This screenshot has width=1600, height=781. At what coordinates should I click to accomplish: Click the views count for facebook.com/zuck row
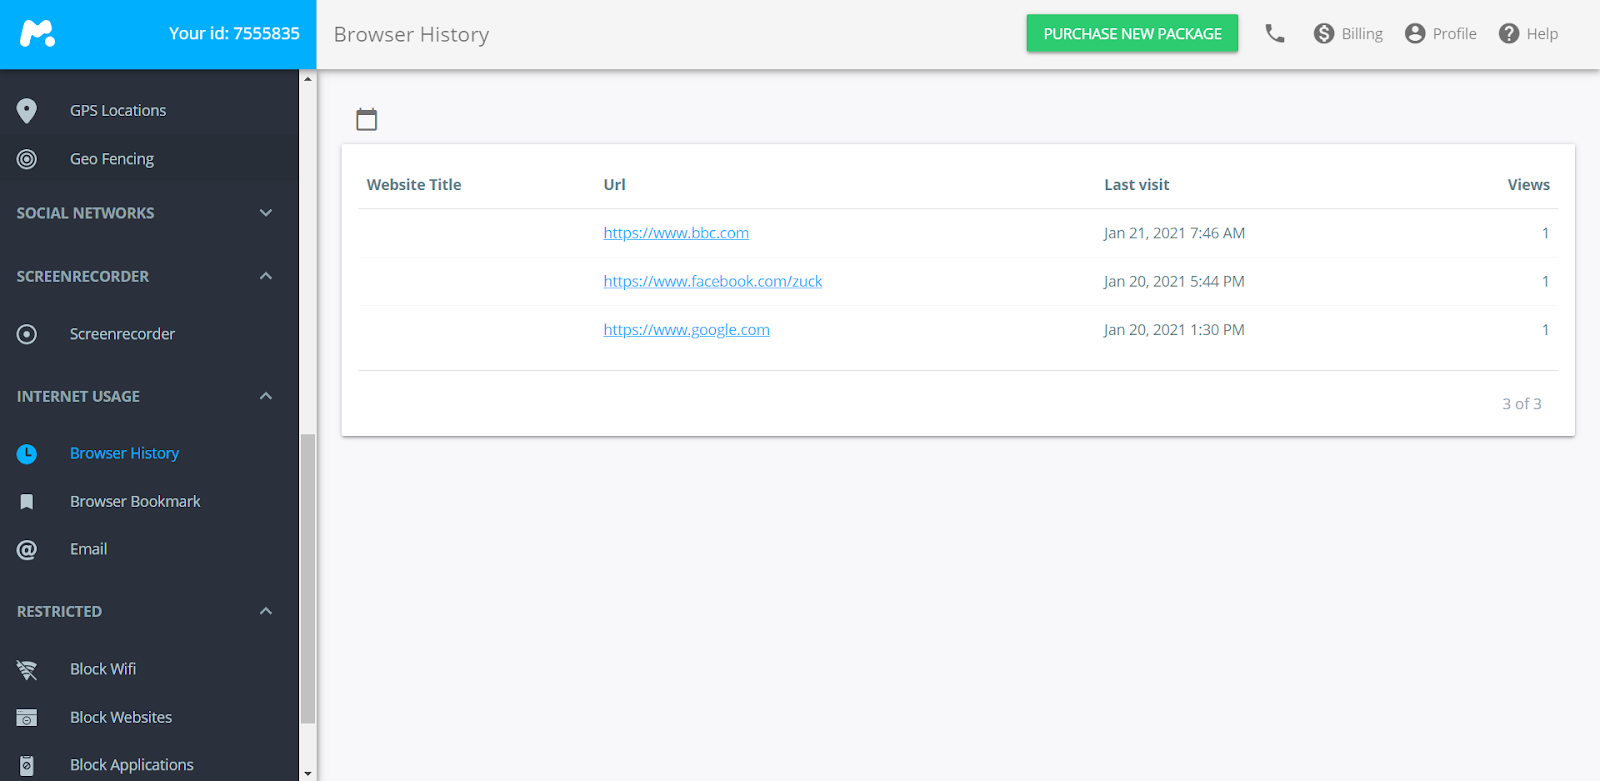pos(1545,281)
